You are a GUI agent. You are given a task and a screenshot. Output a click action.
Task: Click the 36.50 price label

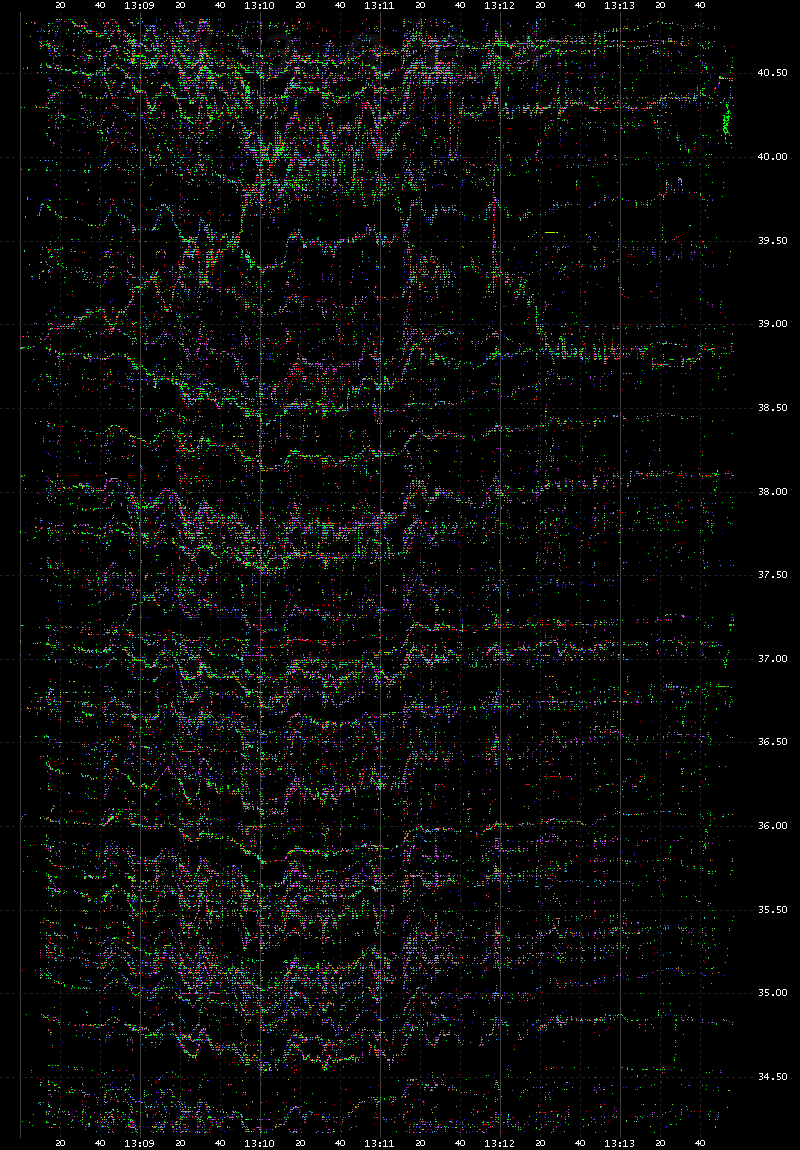[772, 742]
